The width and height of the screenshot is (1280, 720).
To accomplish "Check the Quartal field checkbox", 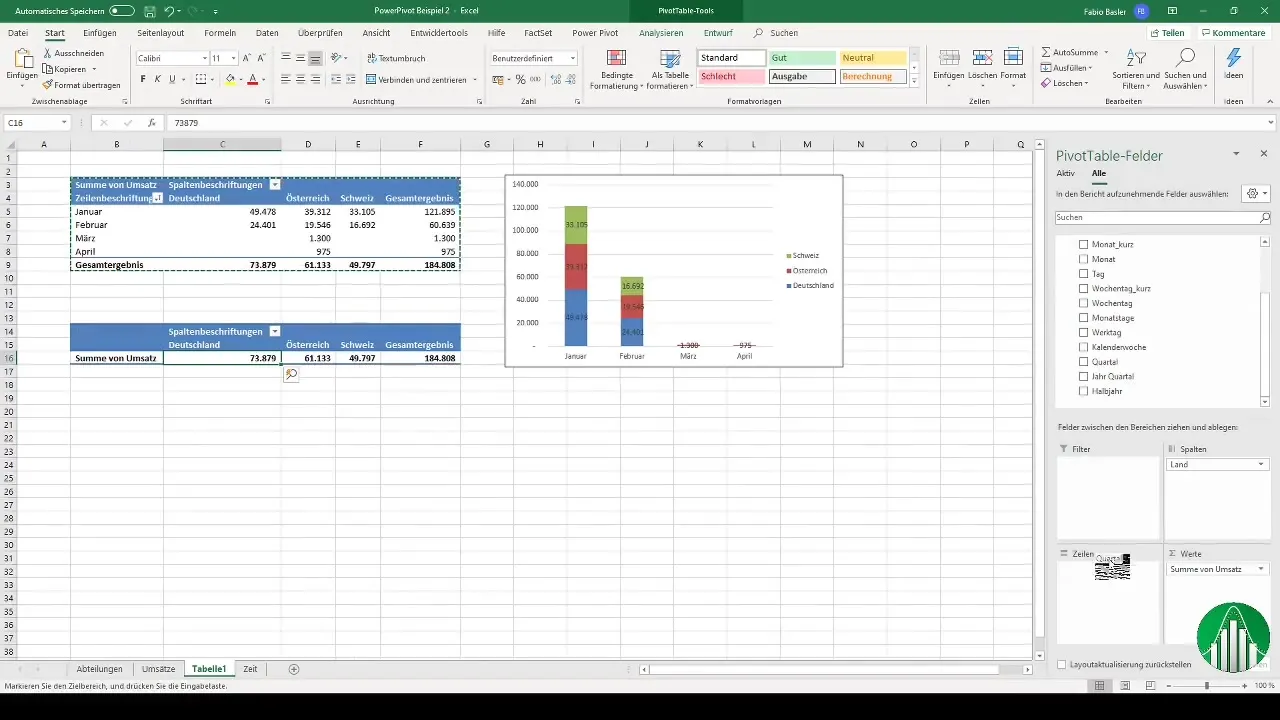I will tap(1083, 362).
